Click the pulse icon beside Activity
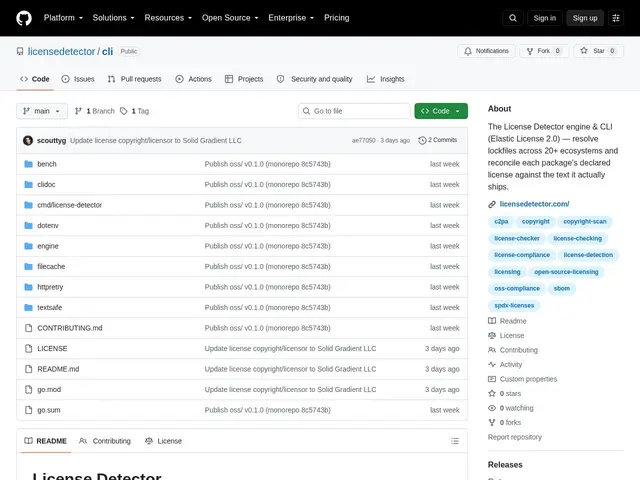640x480 pixels. coord(492,364)
